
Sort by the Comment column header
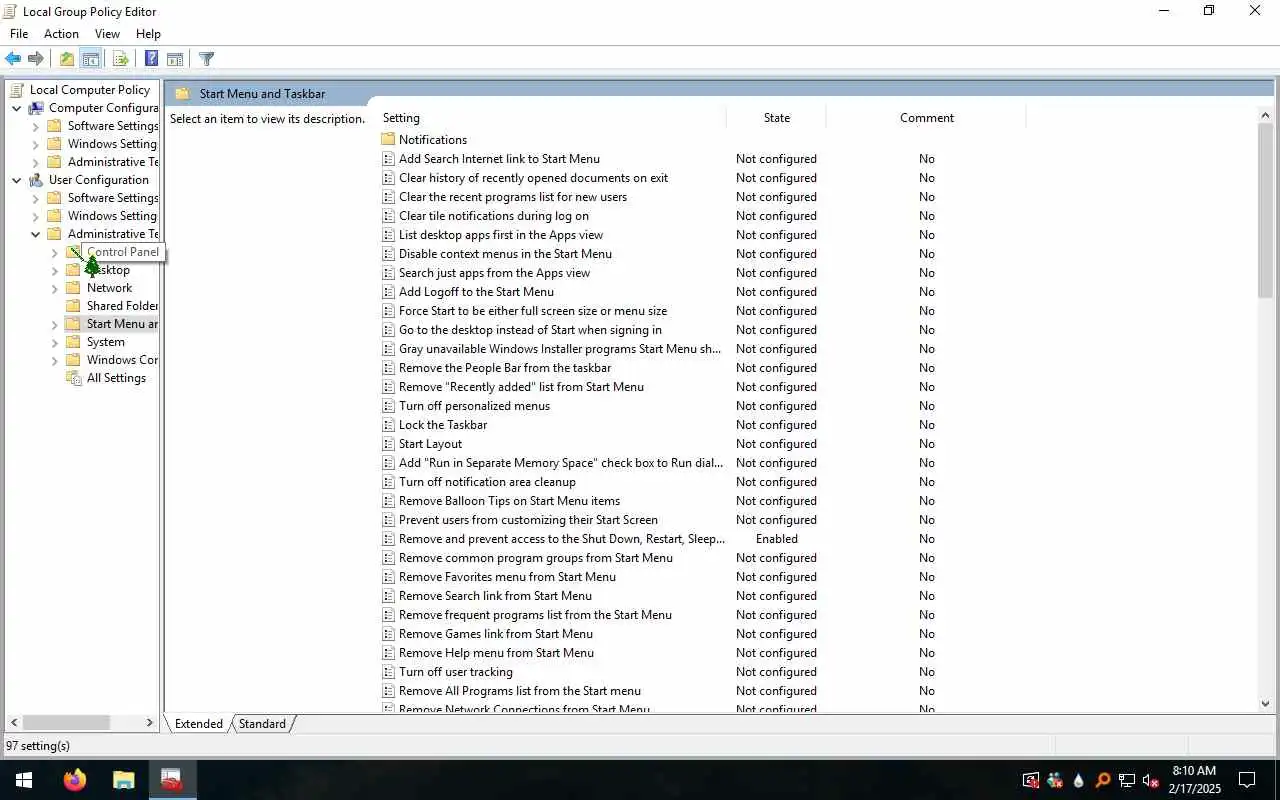tap(926, 118)
